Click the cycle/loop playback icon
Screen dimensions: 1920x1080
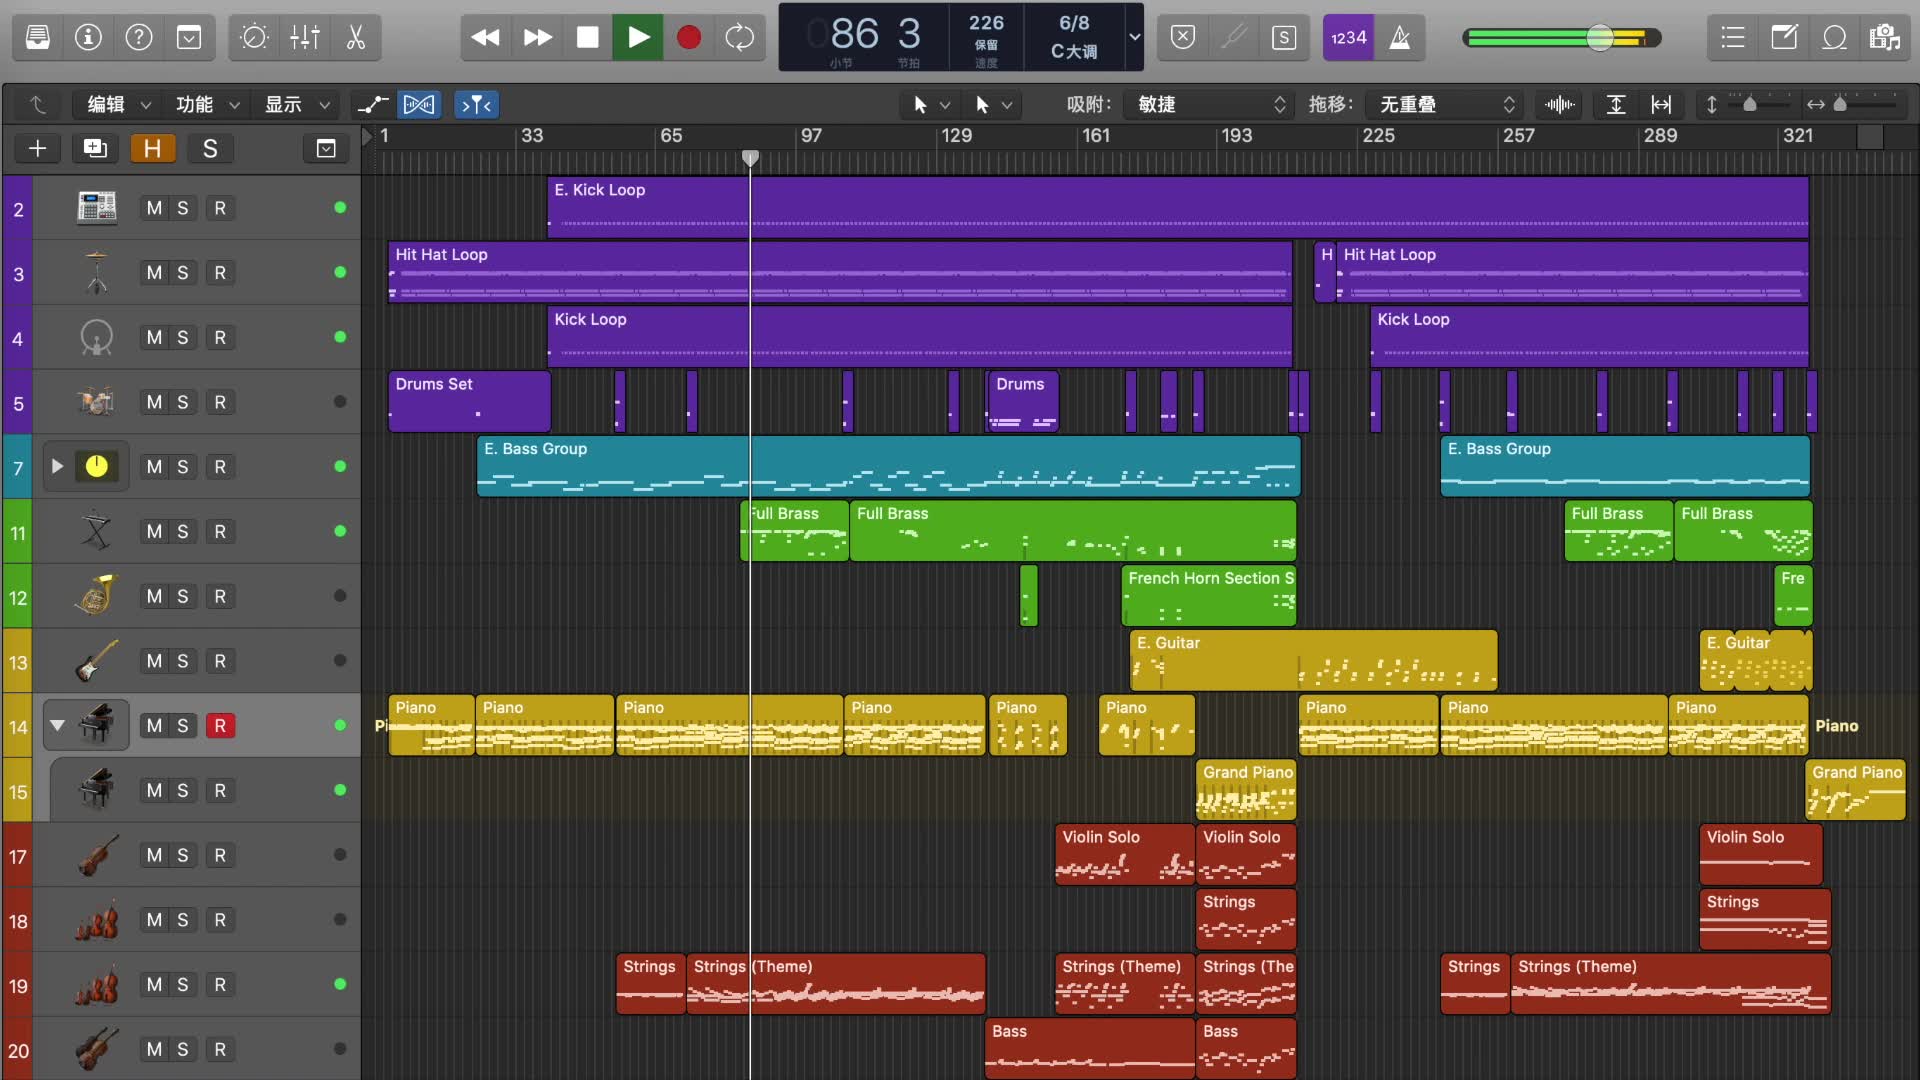[738, 37]
